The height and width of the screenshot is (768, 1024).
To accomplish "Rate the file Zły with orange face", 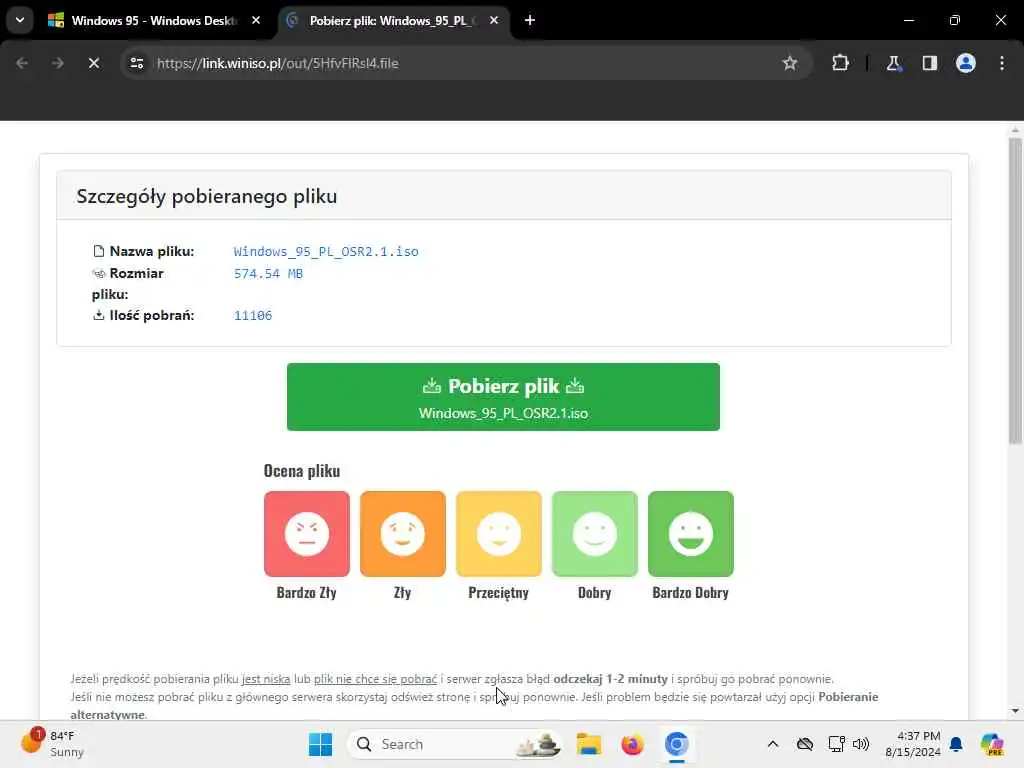I will (402, 534).
